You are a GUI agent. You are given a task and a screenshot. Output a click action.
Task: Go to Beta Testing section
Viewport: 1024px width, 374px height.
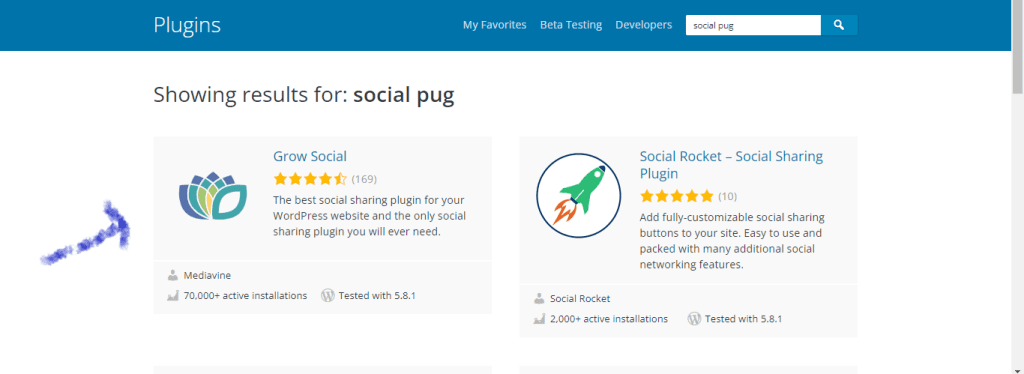(x=571, y=25)
